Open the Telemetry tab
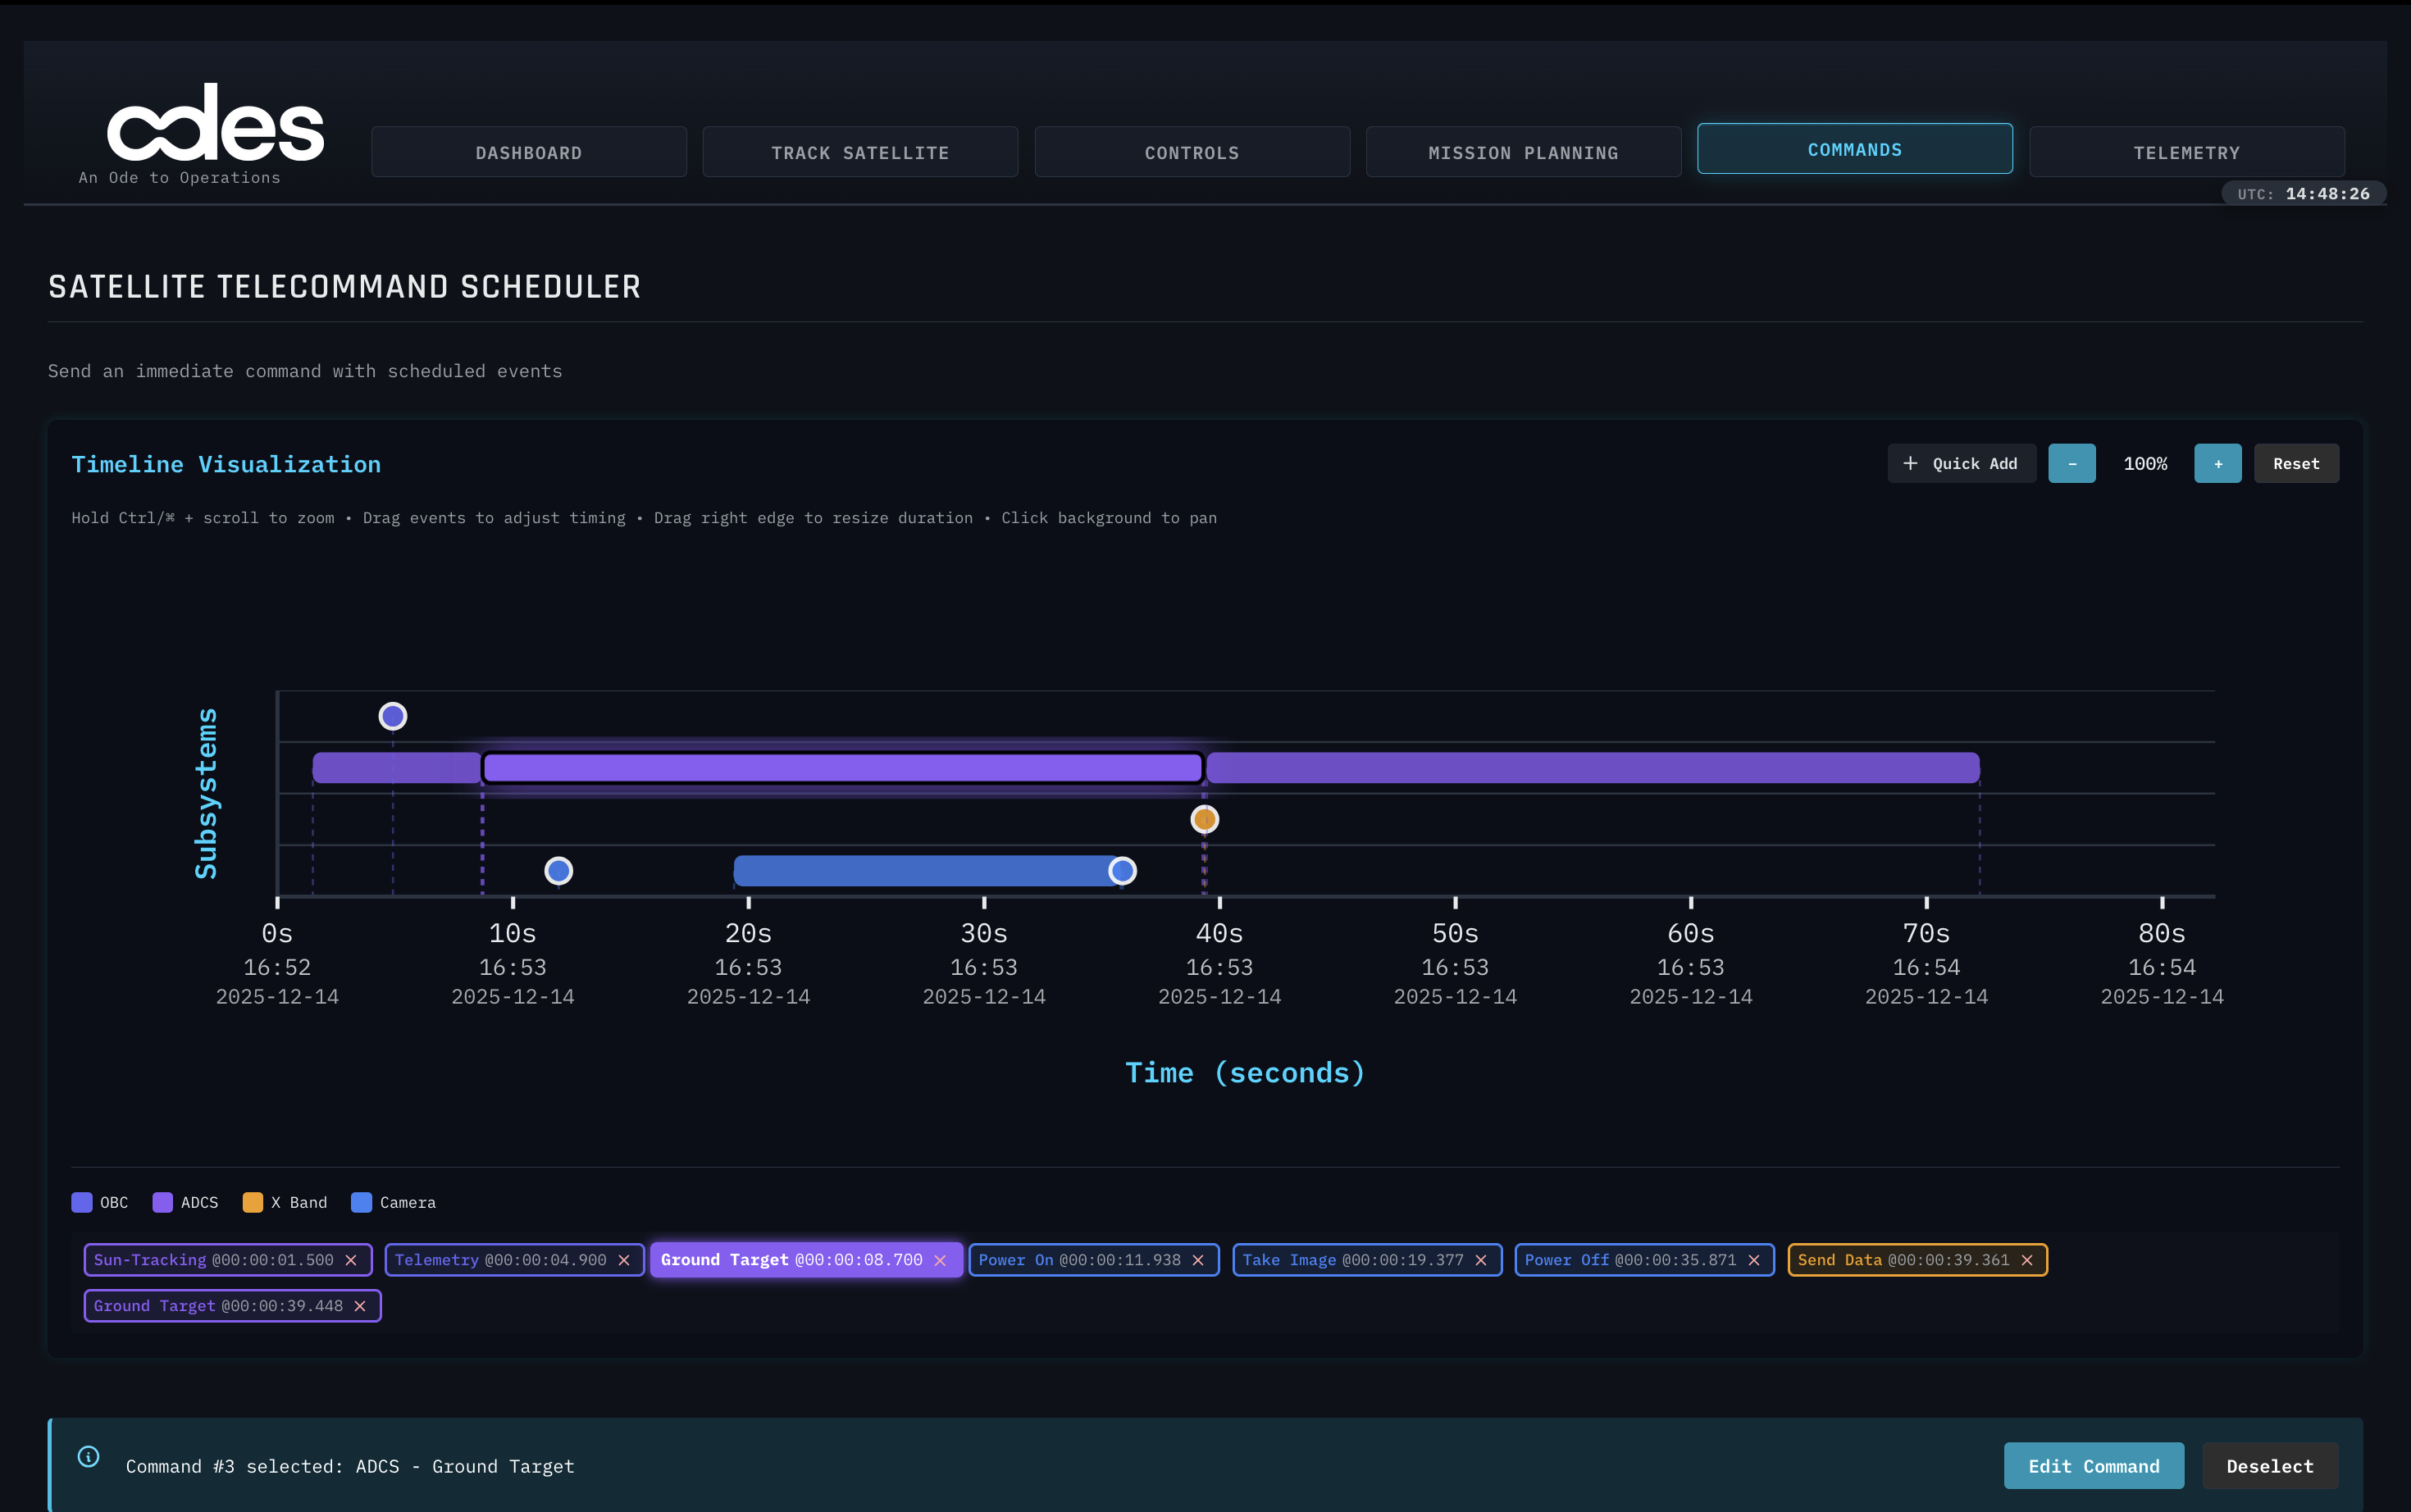Viewport: 2411px width, 1512px height. click(2186, 153)
